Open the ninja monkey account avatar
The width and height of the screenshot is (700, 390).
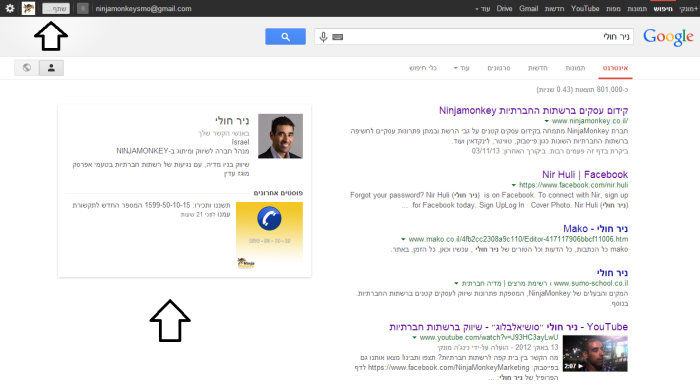click(x=28, y=8)
